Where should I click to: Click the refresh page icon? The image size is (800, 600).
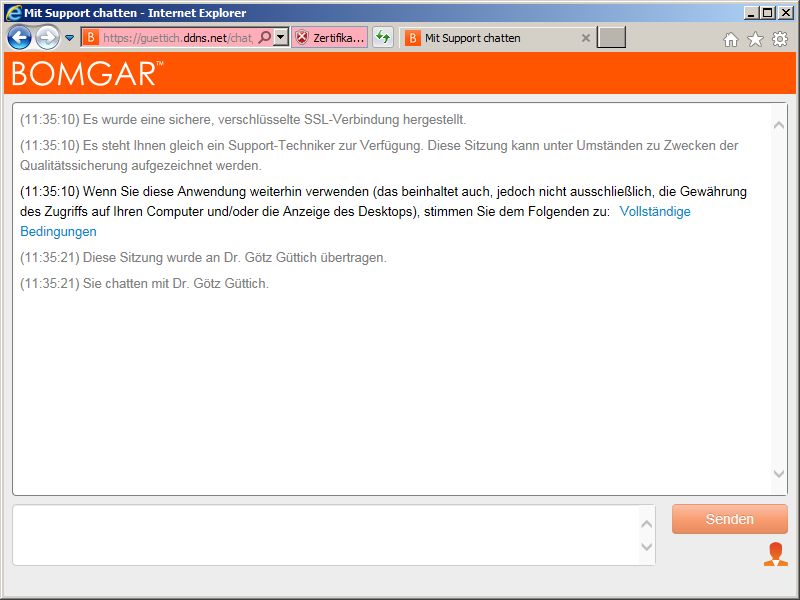click(x=383, y=38)
